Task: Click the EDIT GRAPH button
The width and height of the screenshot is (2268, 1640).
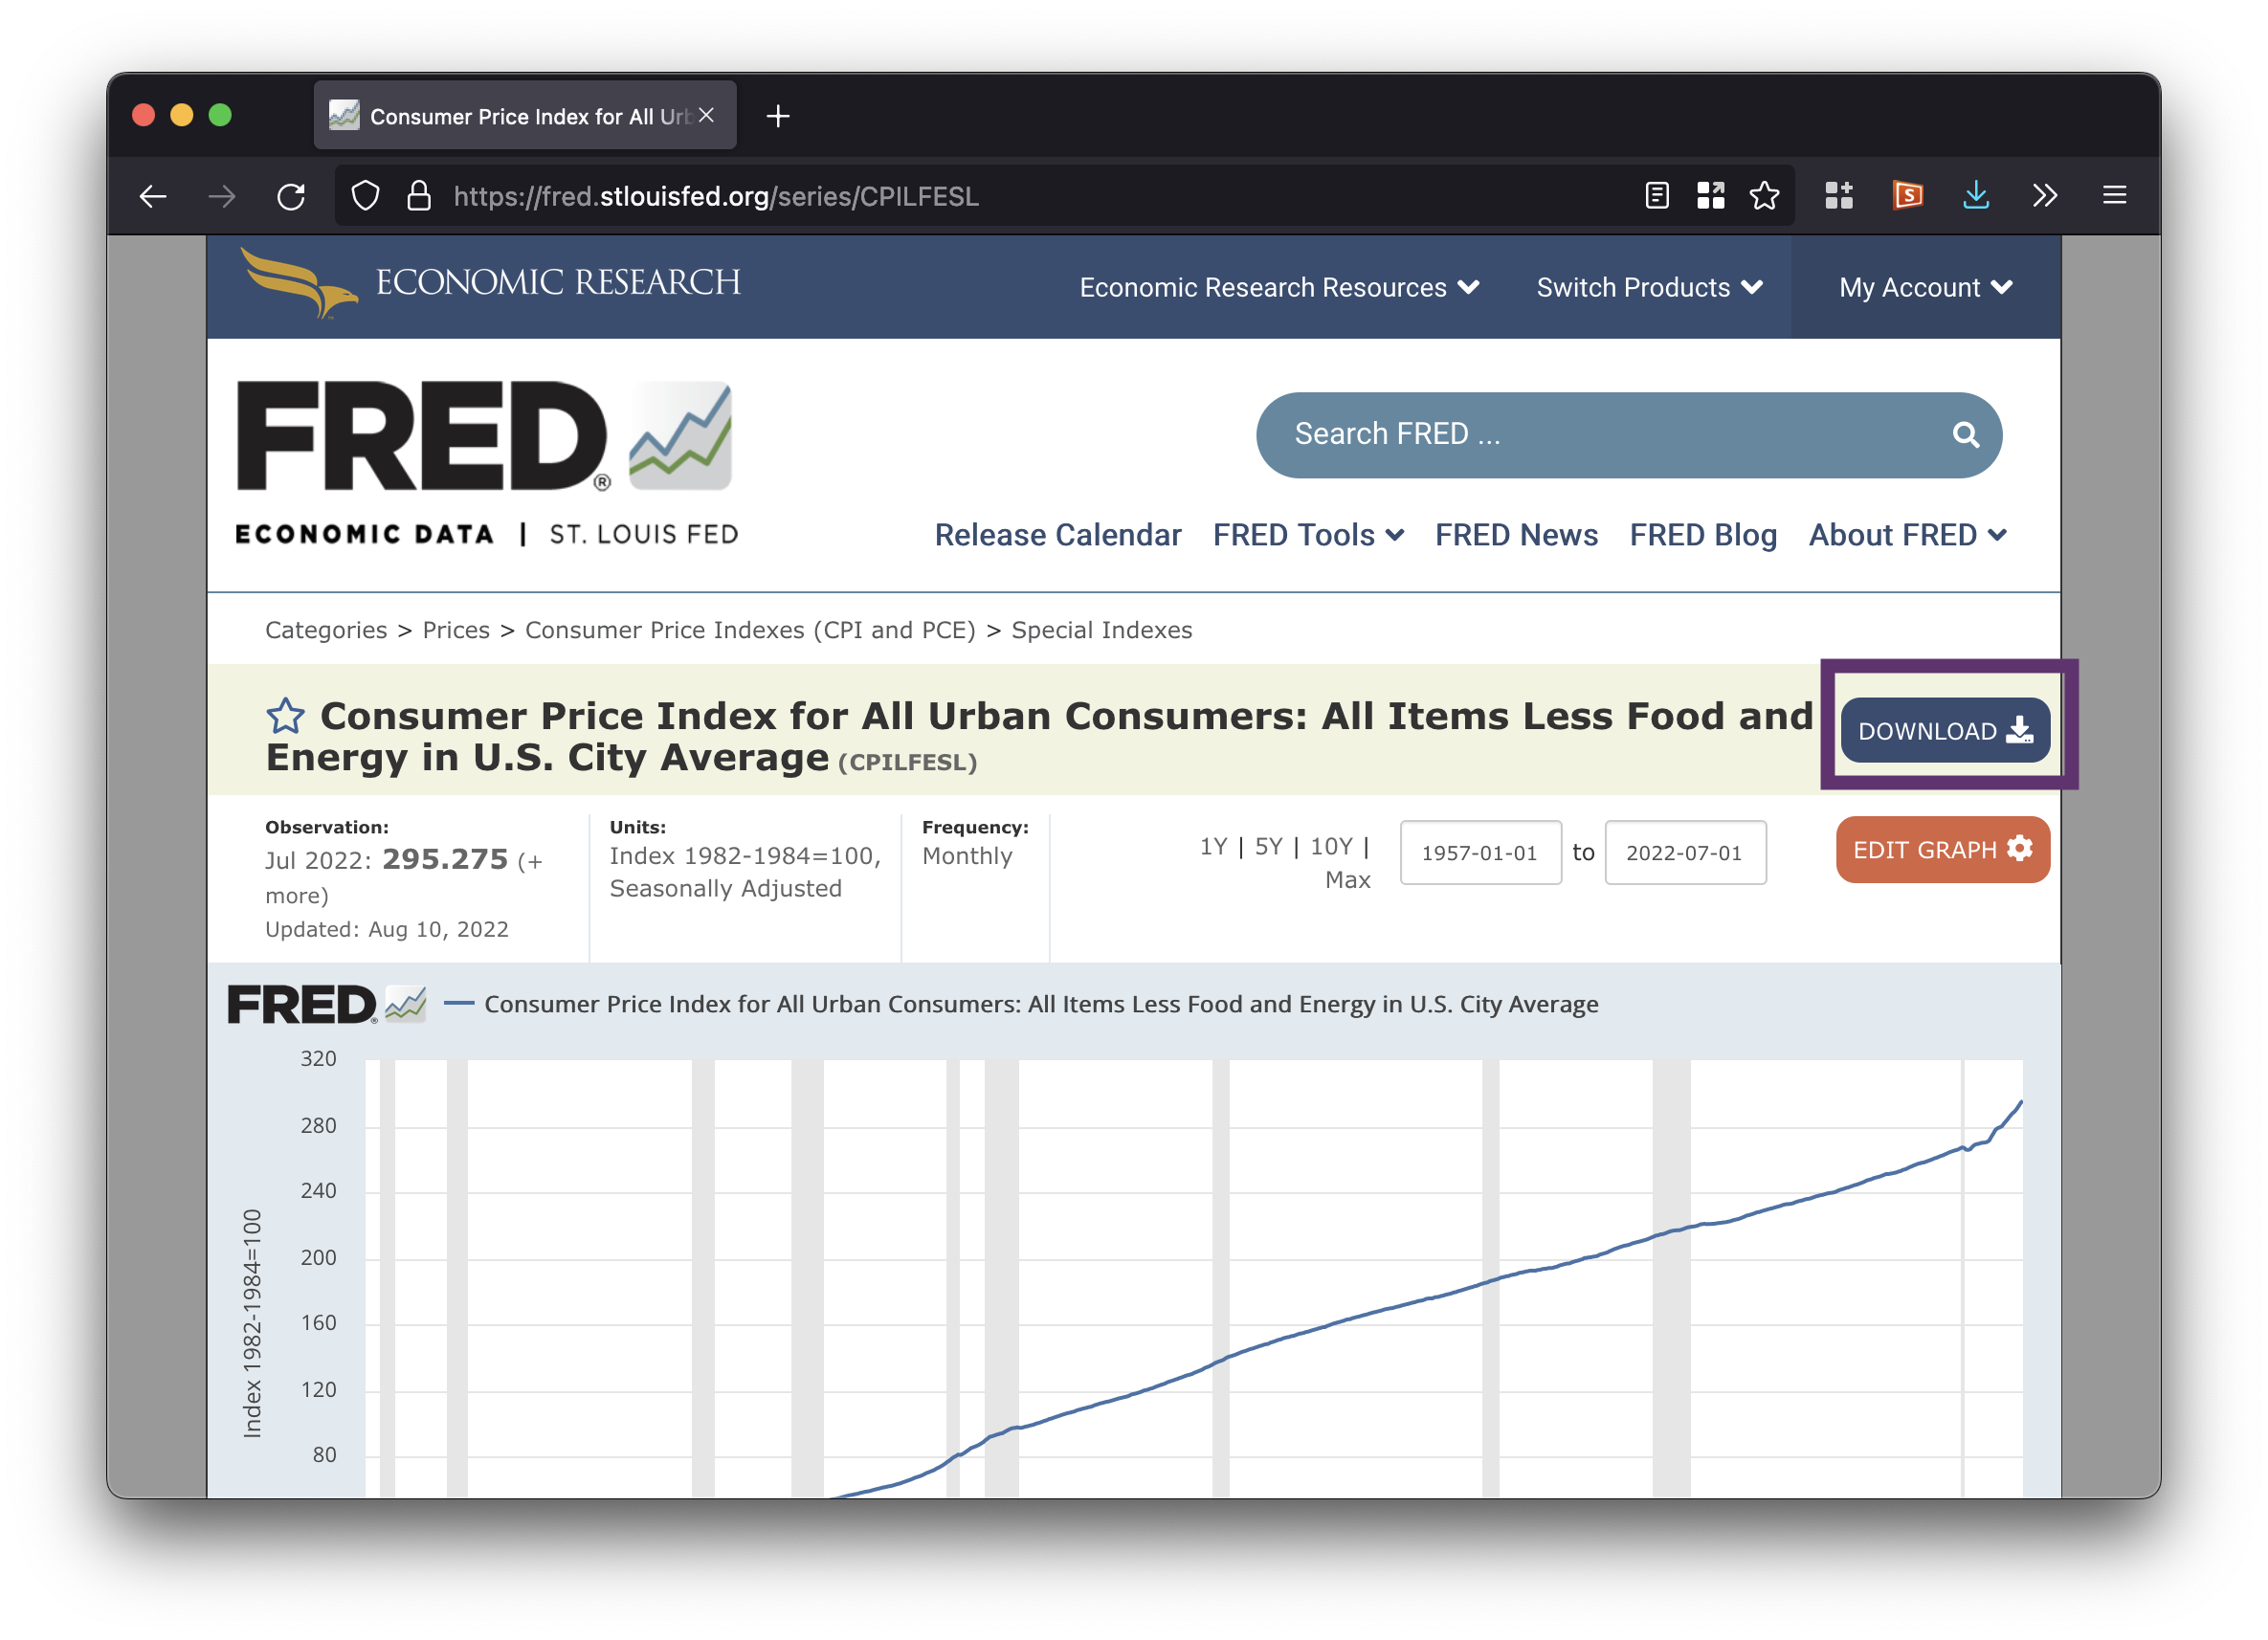Action: pyautogui.click(x=1941, y=850)
